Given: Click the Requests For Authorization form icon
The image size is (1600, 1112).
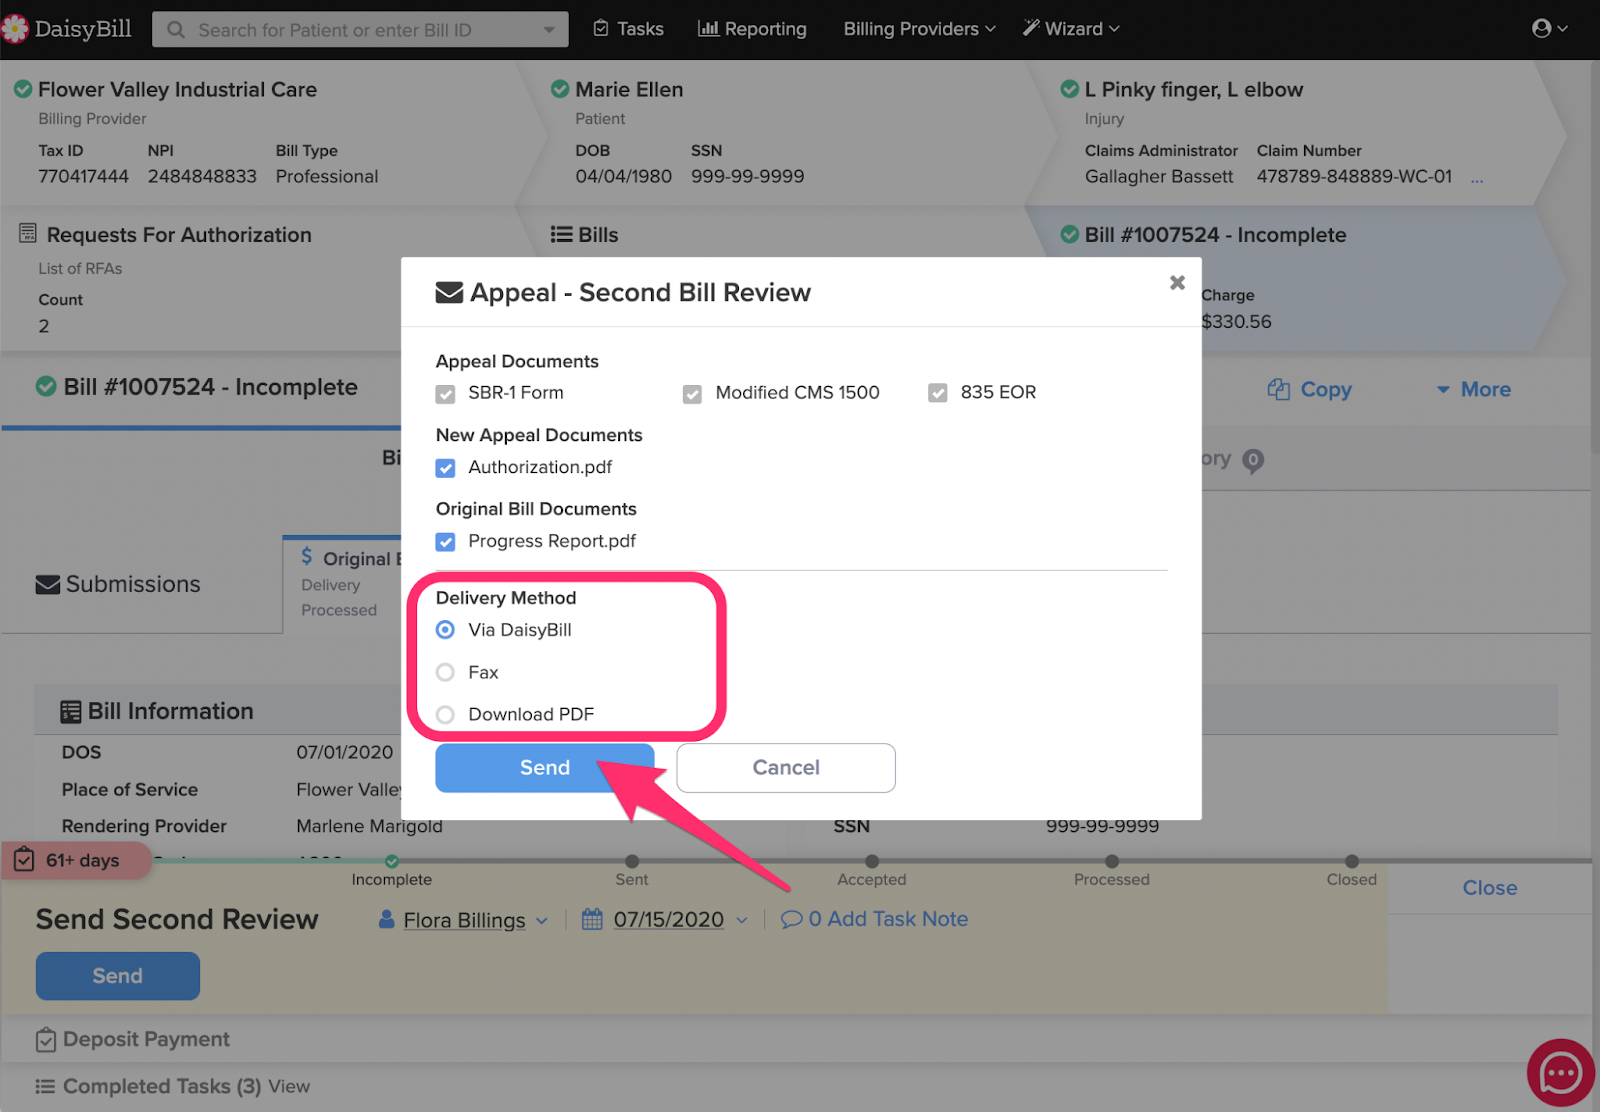Looking at the screenshot, I should 28,234.
